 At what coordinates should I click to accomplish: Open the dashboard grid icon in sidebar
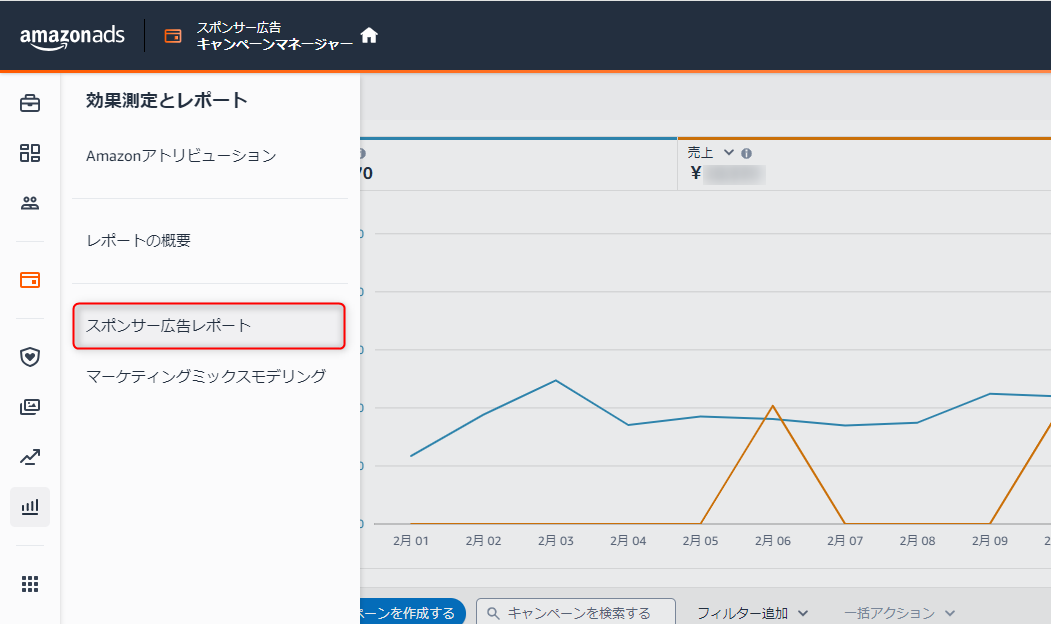[29, 153]
